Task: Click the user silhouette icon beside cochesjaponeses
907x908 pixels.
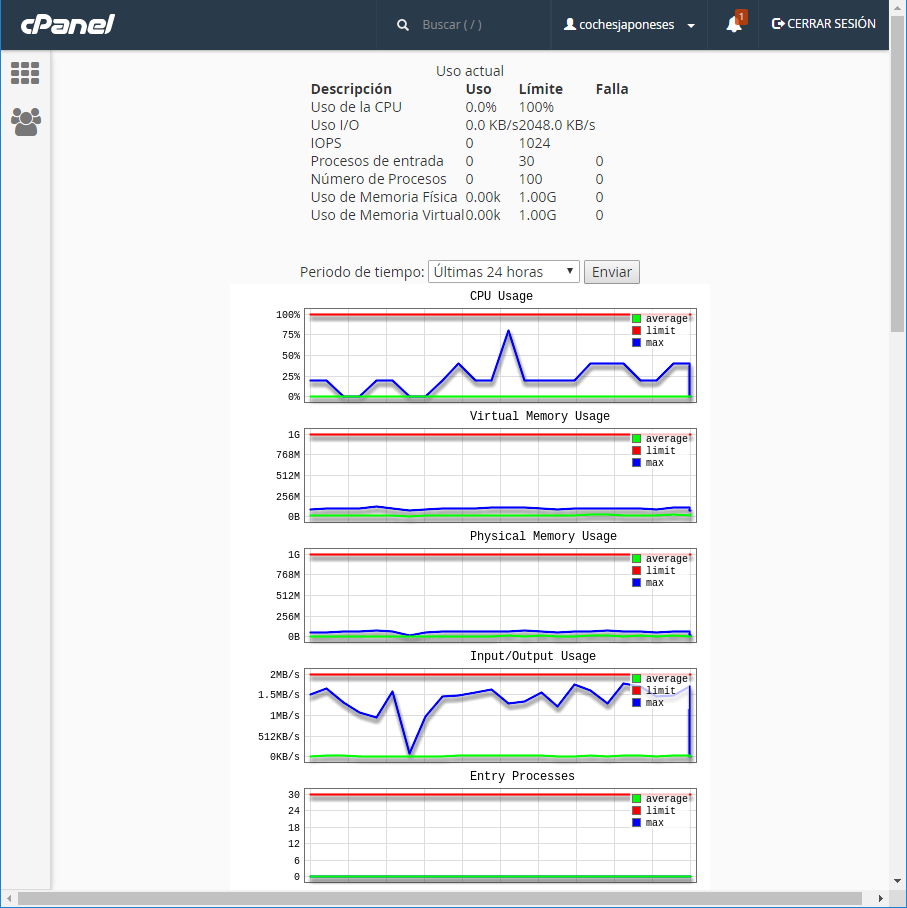Action: pos(570,24)
